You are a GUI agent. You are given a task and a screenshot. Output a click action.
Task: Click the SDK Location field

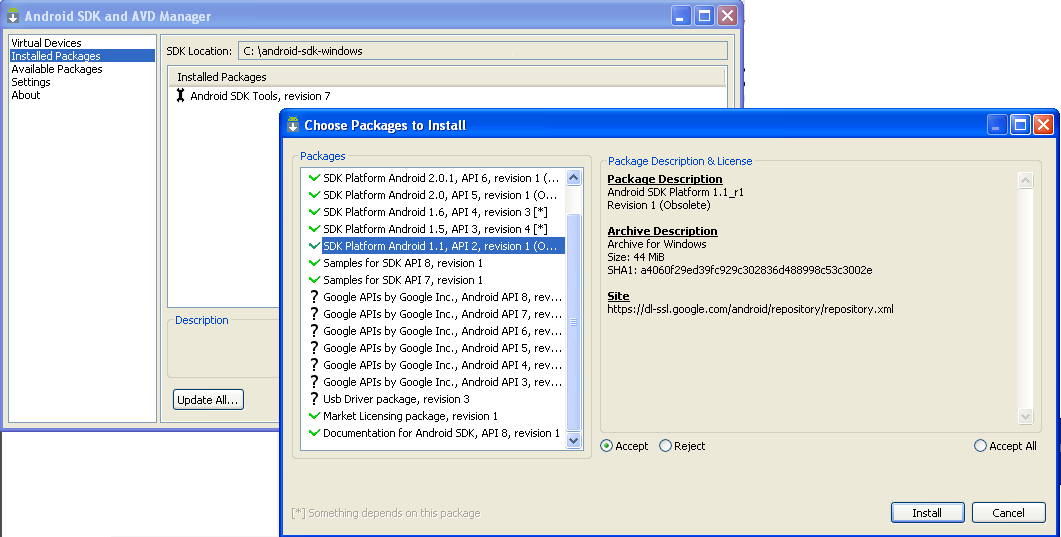[483, 51]
